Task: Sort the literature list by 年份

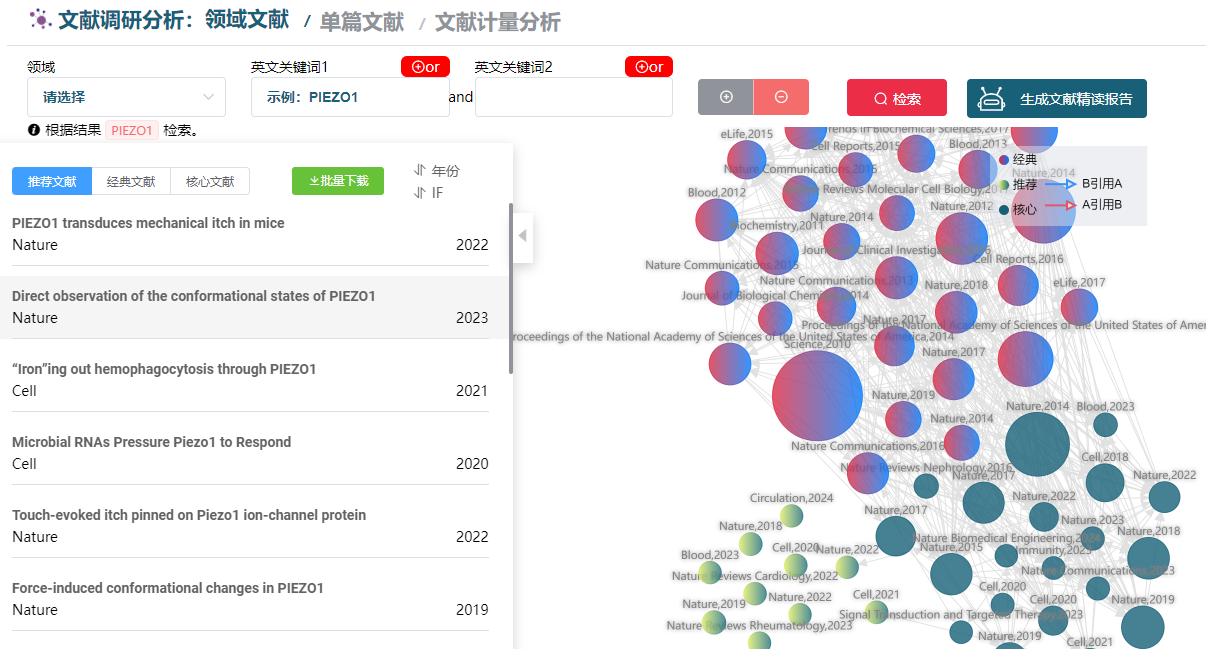Action: click(437, 171)
